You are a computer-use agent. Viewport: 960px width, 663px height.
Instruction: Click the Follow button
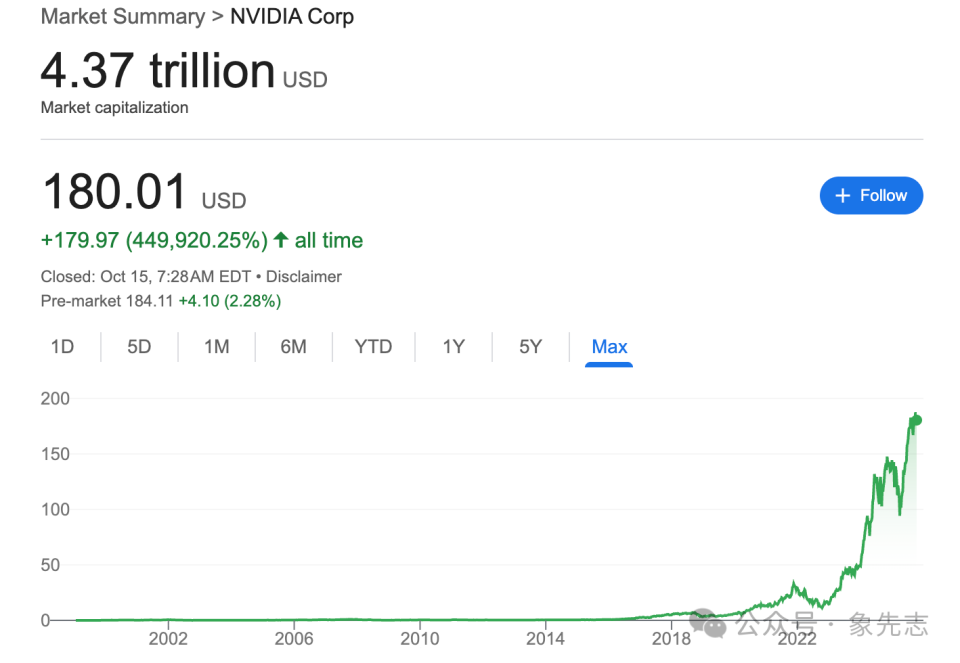(871, 196)
